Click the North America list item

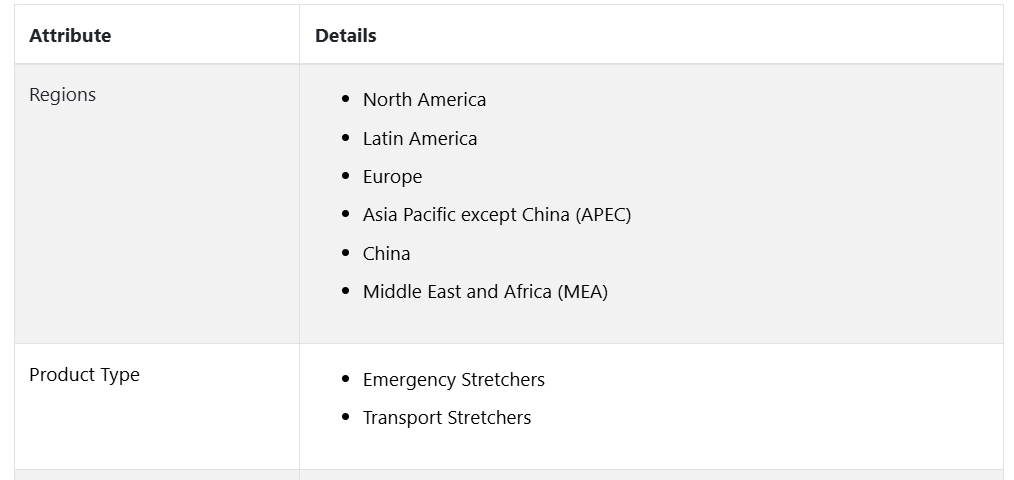point(424,100)
